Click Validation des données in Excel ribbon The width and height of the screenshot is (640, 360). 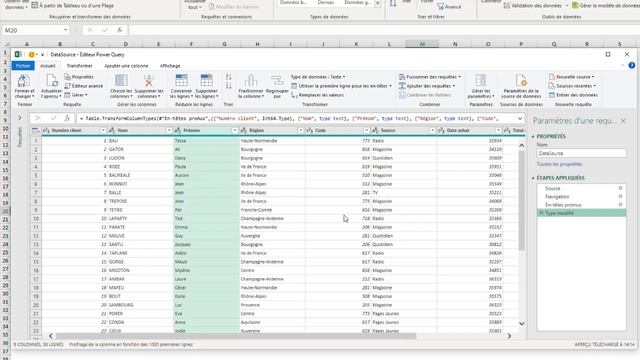pyautogui.click(x=535, y=6)
